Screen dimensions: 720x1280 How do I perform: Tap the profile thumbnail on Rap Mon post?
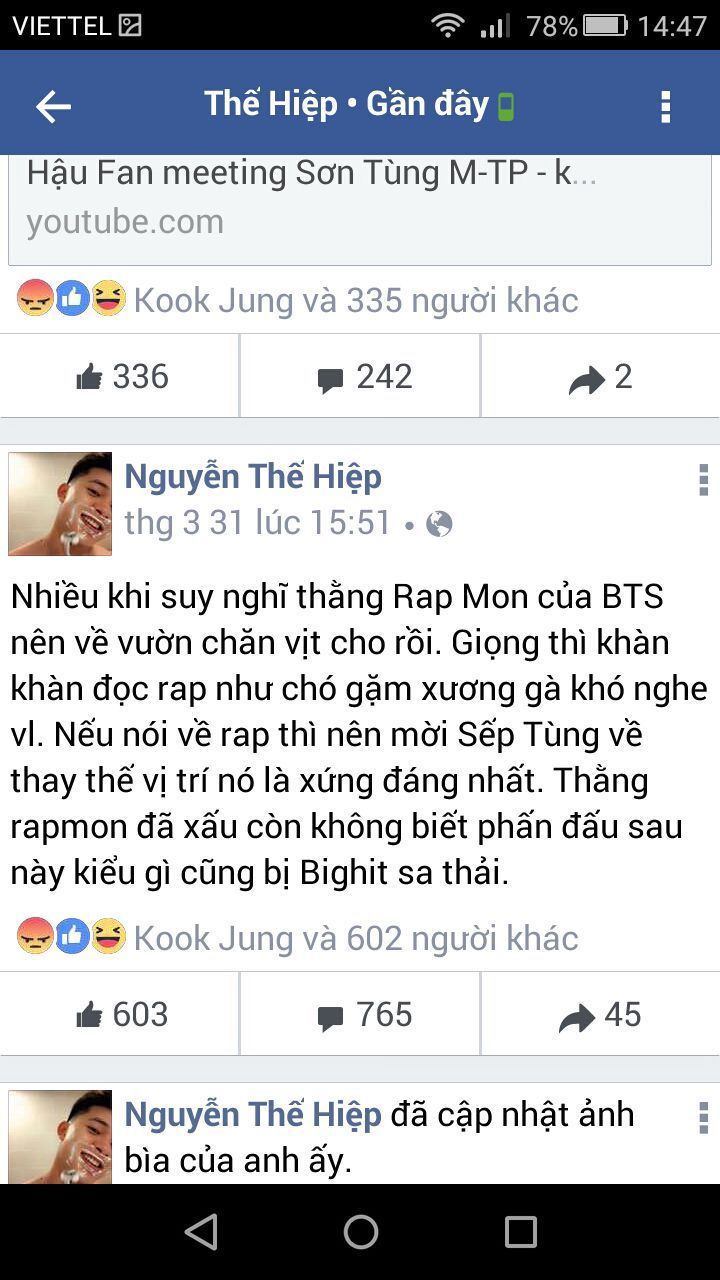coord(60,503)
